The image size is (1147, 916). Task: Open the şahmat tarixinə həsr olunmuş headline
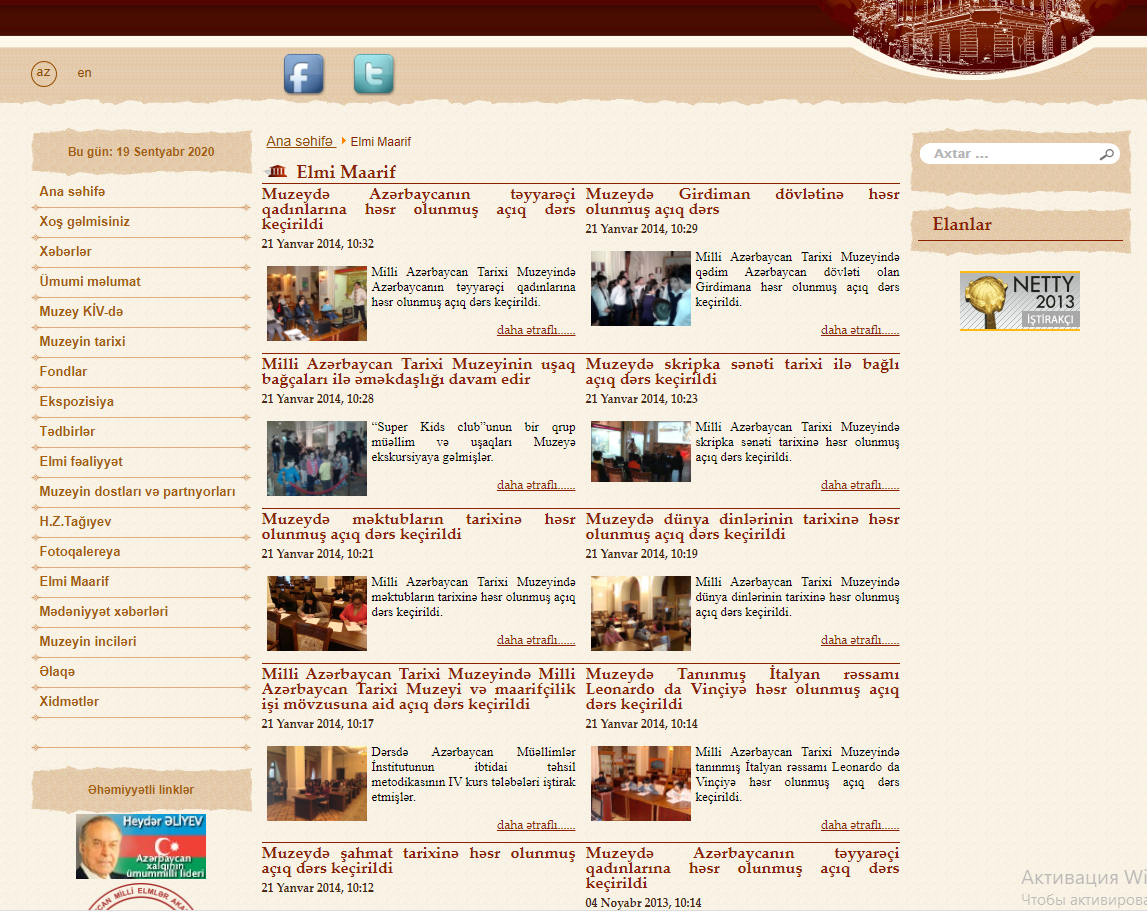pyautogui.click(x=418, y=861)
